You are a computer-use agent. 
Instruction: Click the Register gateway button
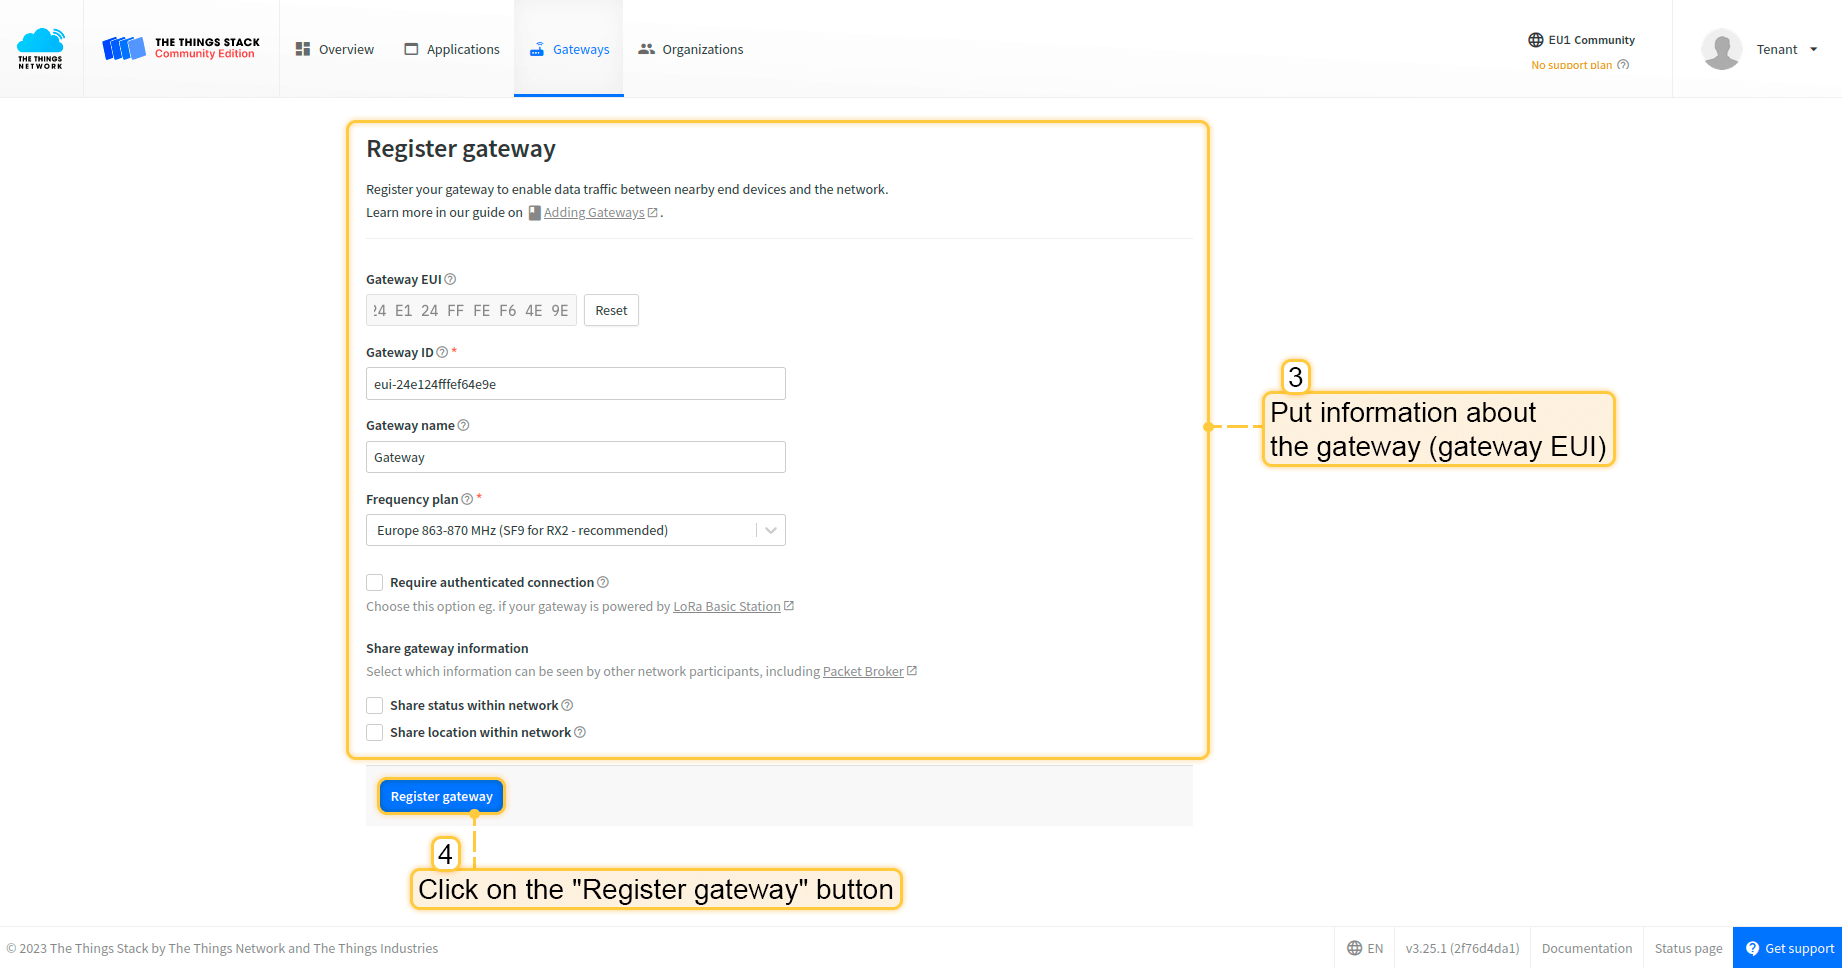coord(441,796)
